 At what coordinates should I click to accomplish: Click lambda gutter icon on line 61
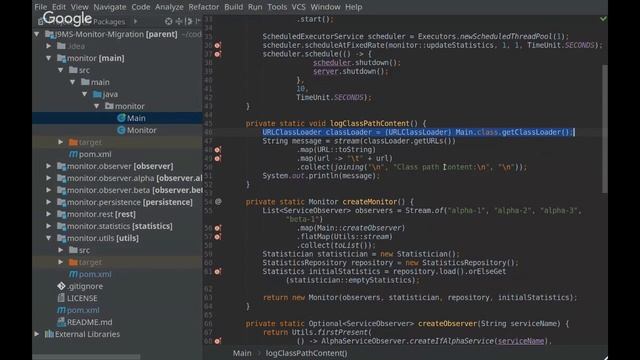pos(218,271)
